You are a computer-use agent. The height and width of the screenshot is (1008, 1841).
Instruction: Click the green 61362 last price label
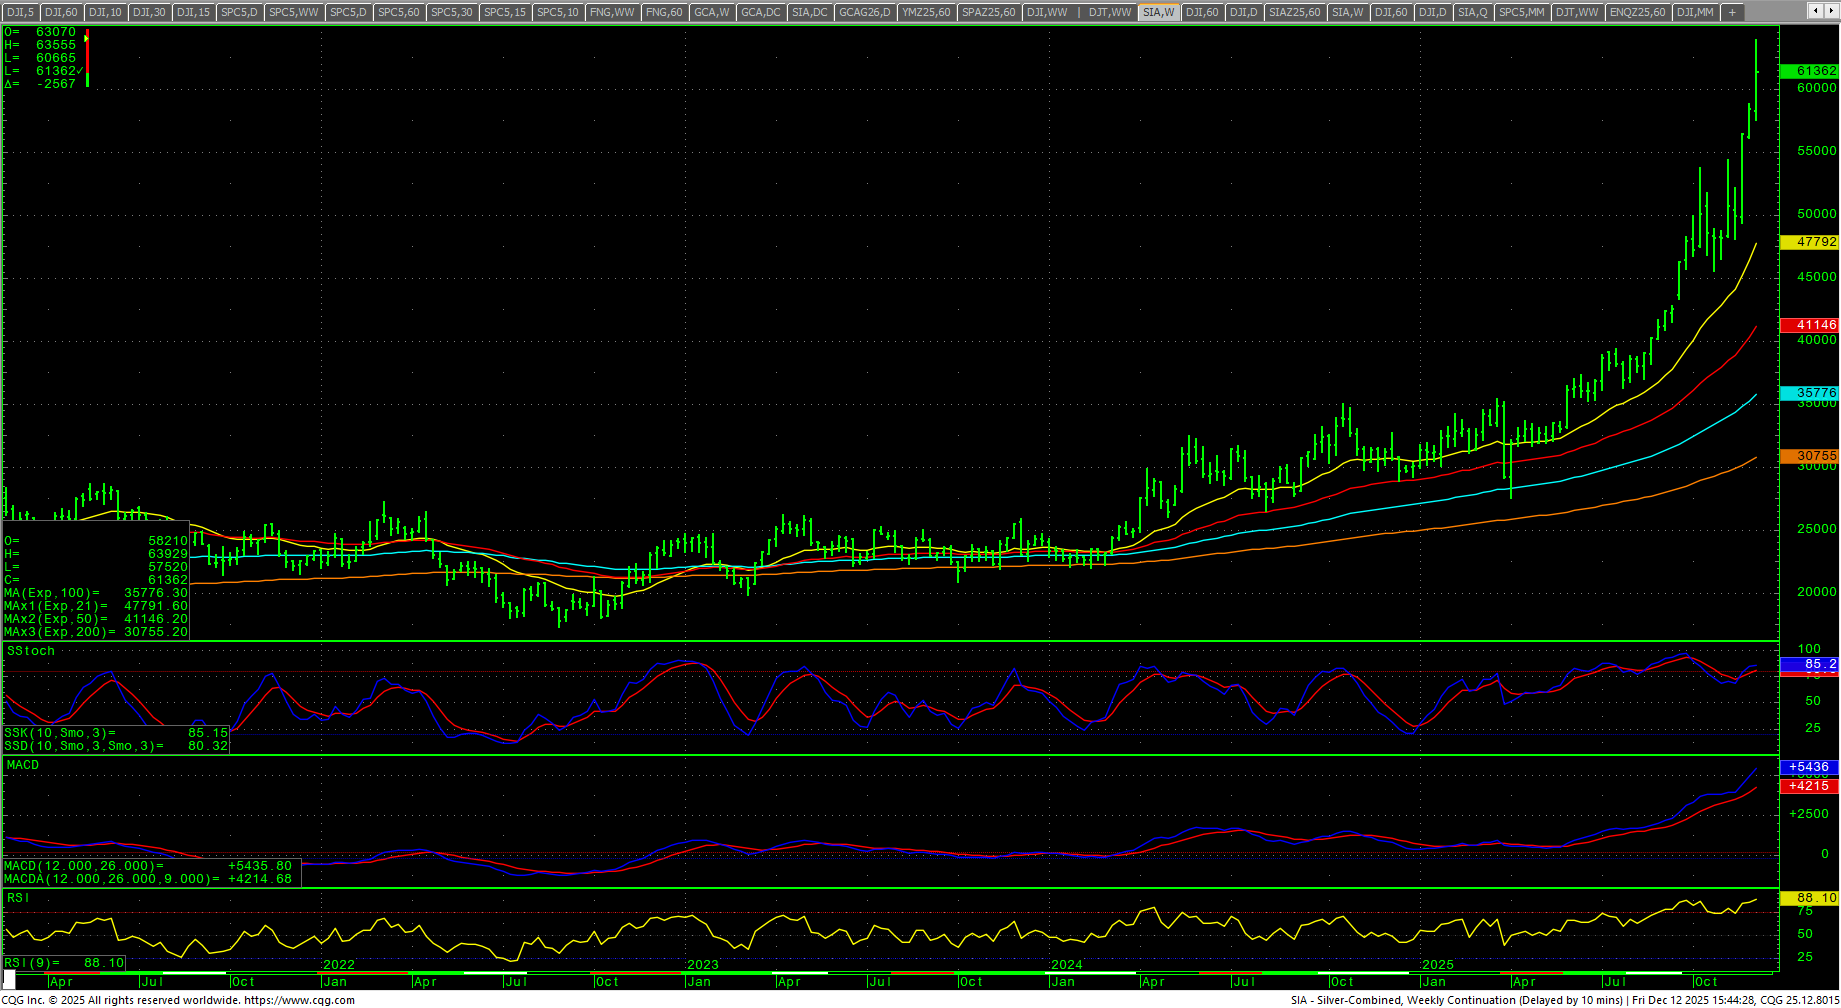(1809, 71)
